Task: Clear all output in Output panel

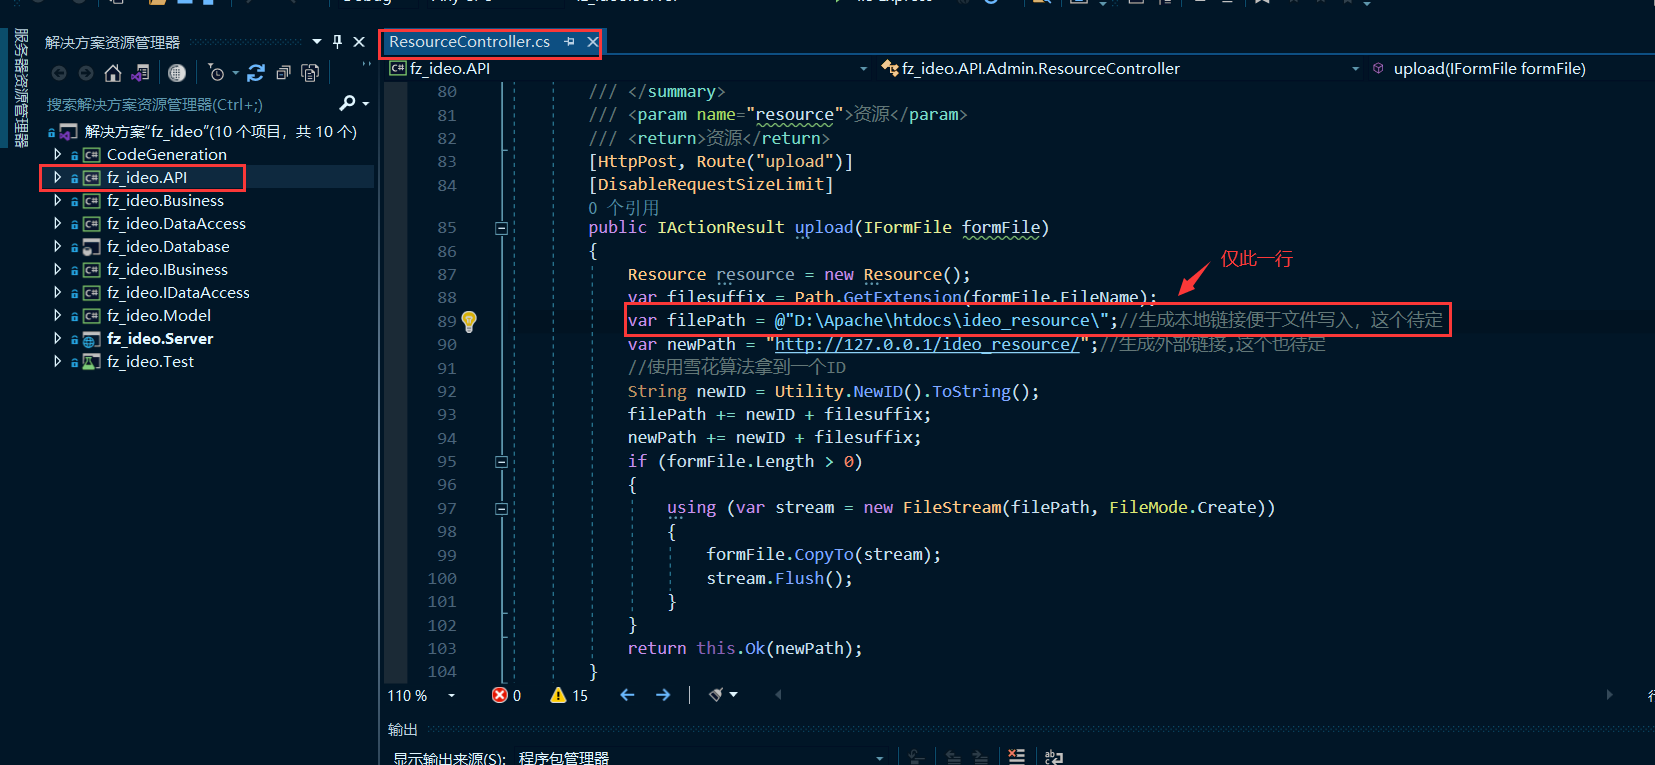Action: 1016,757
